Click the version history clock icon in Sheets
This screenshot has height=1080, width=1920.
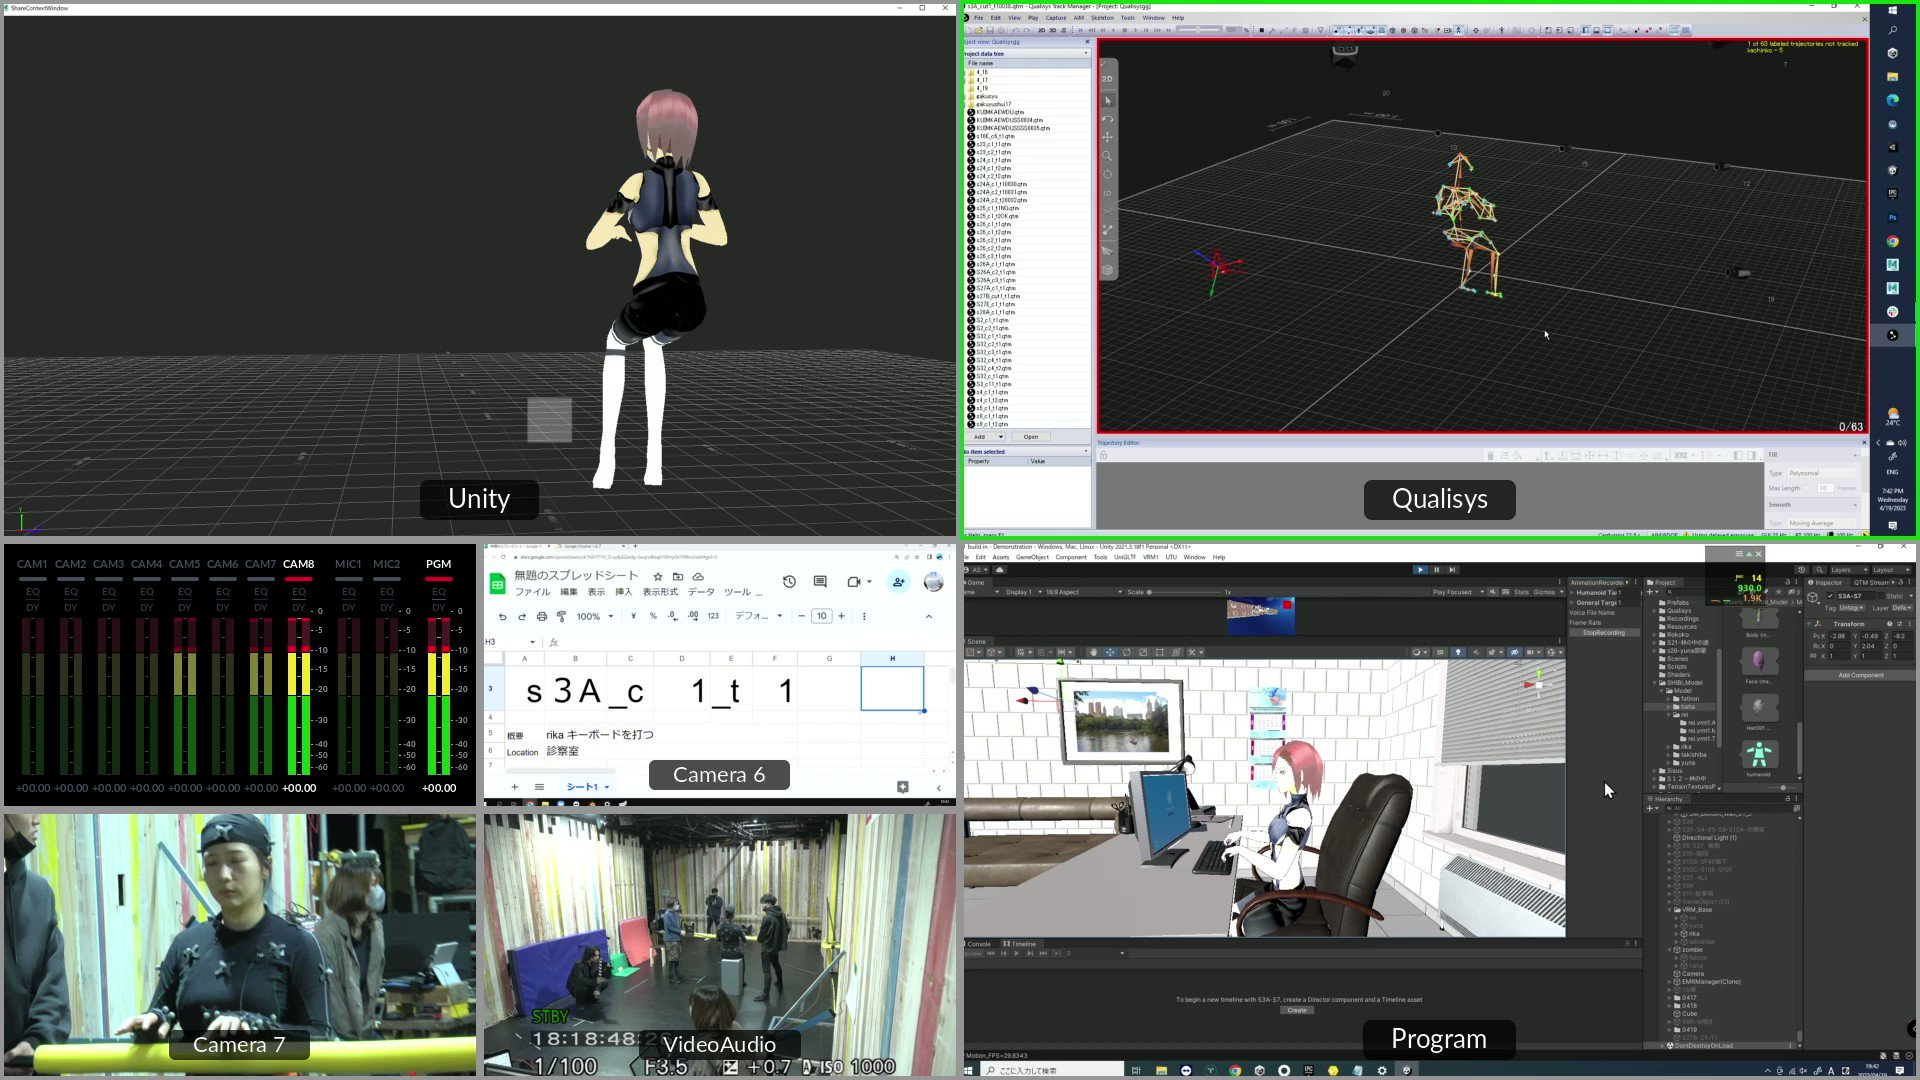pos(789,582)
